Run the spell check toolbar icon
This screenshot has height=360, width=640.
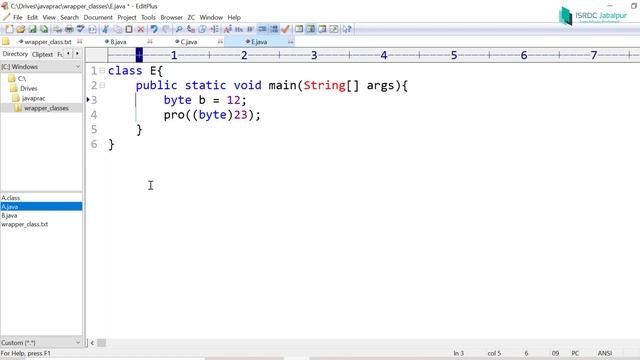click(80, 29)
